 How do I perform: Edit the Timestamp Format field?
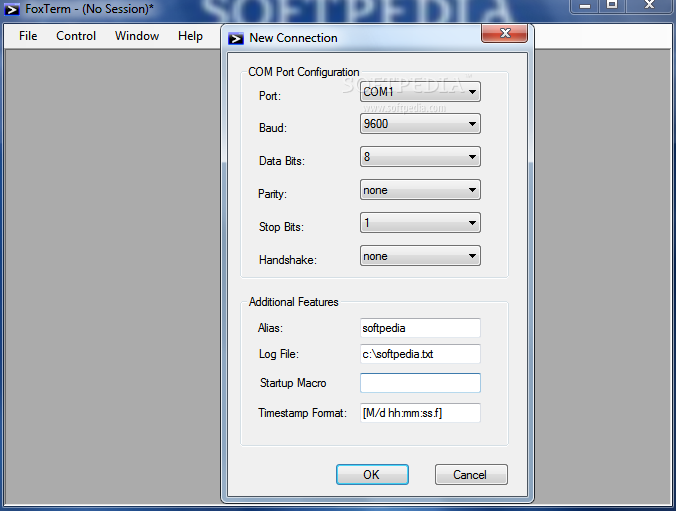pyautogui.click(x=420, y=413)
